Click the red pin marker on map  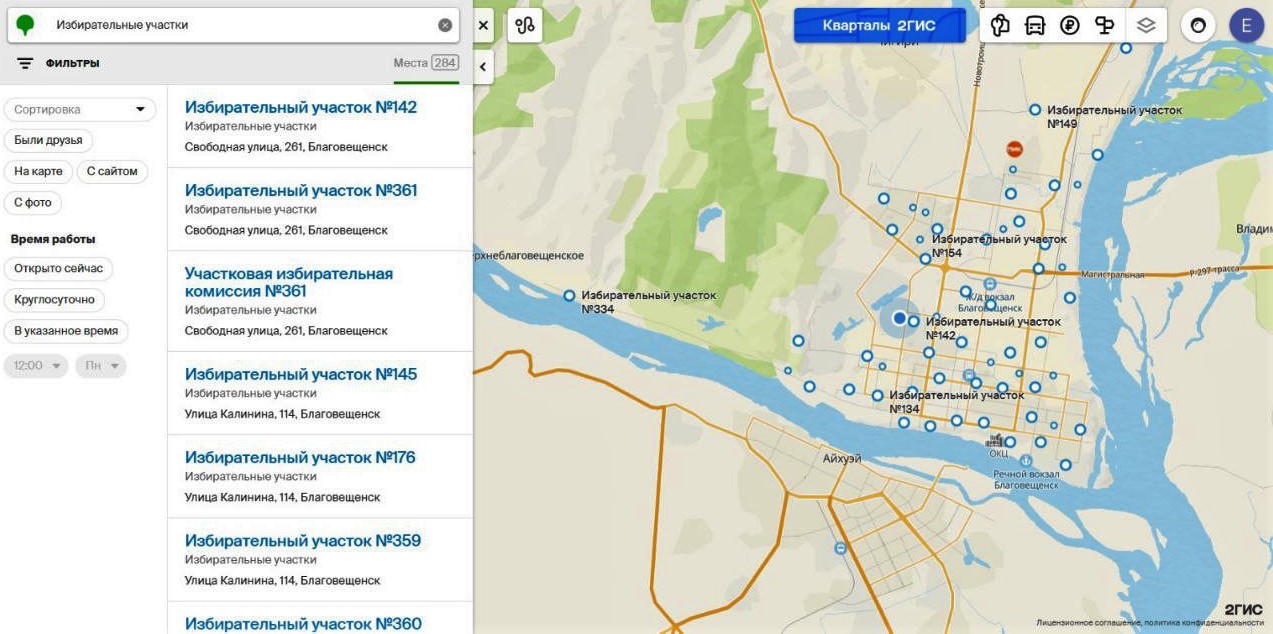(1014, 149)
